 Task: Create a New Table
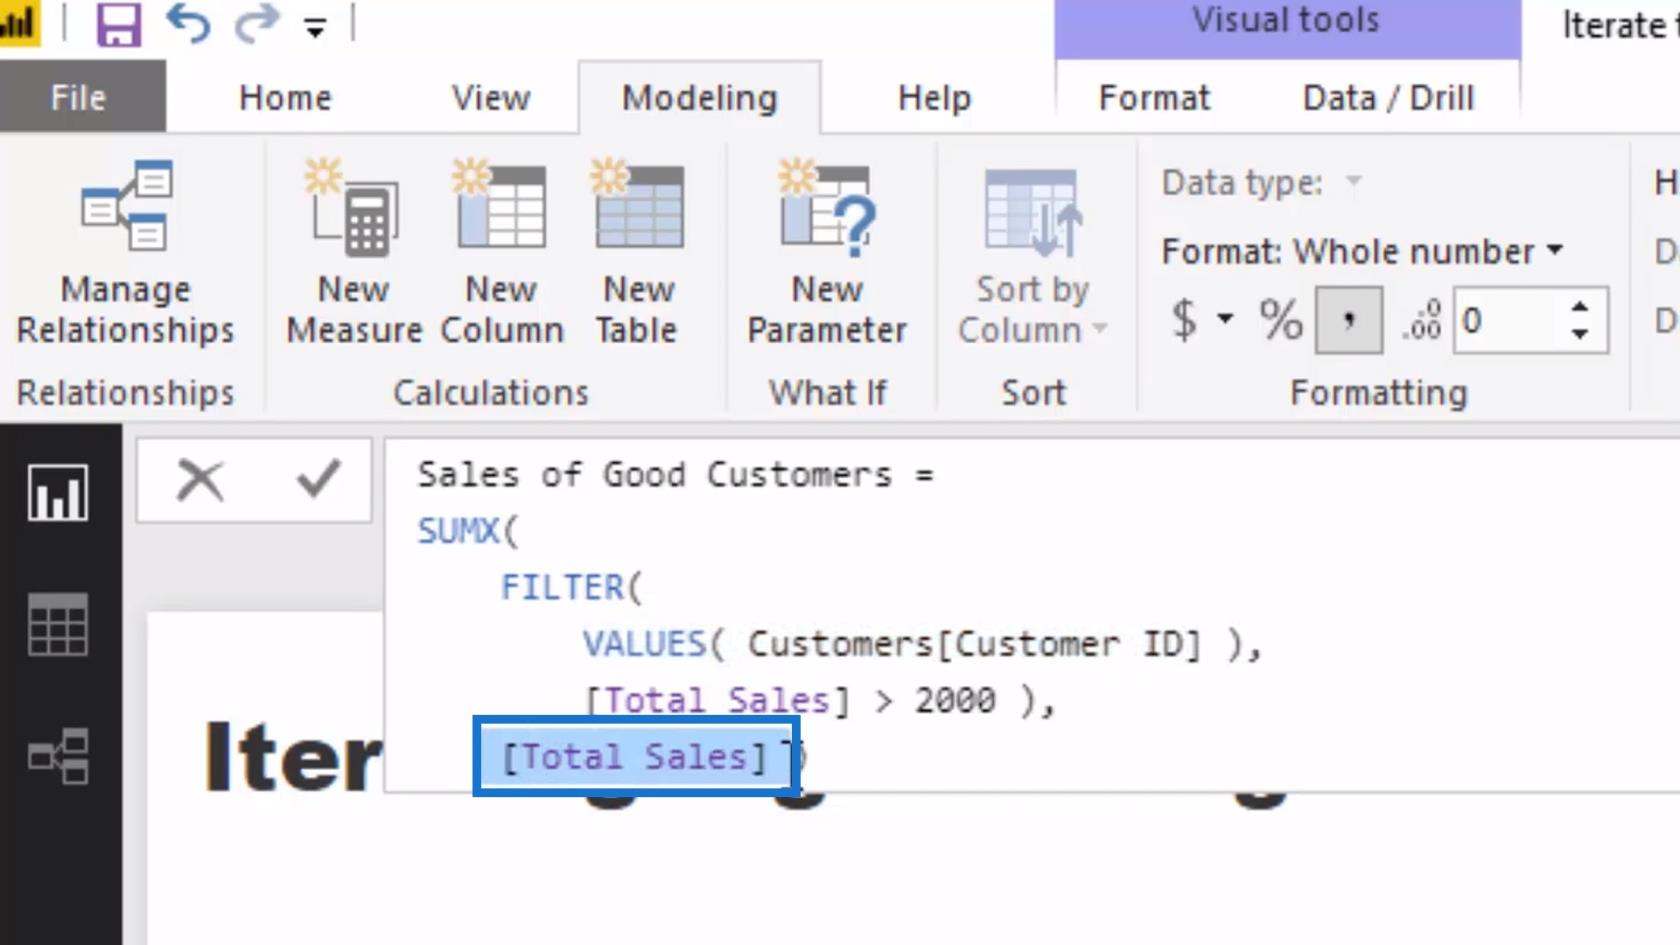click(638, 253)
